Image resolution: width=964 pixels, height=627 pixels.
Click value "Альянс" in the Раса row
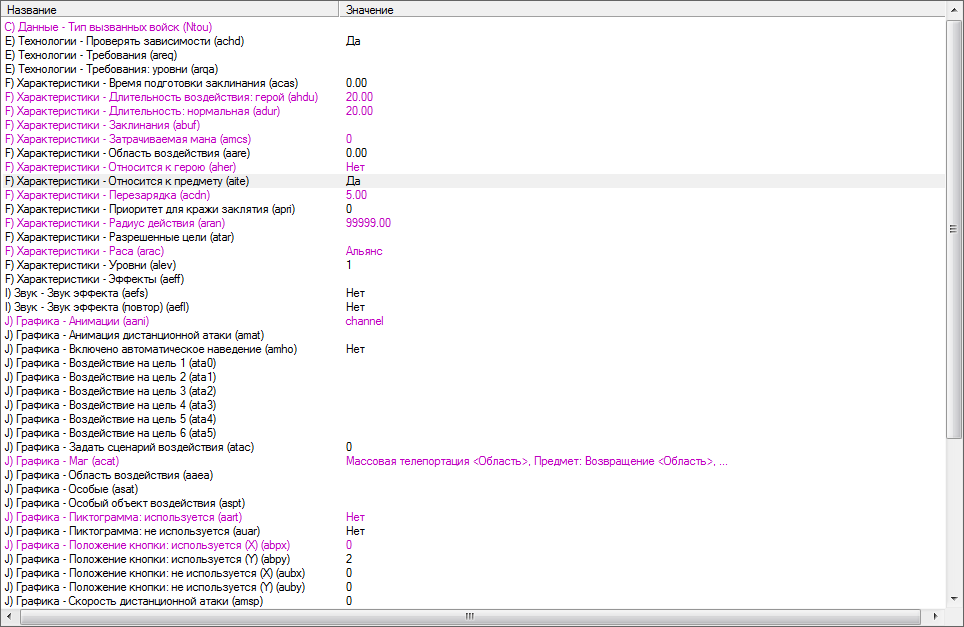(364, 251)
